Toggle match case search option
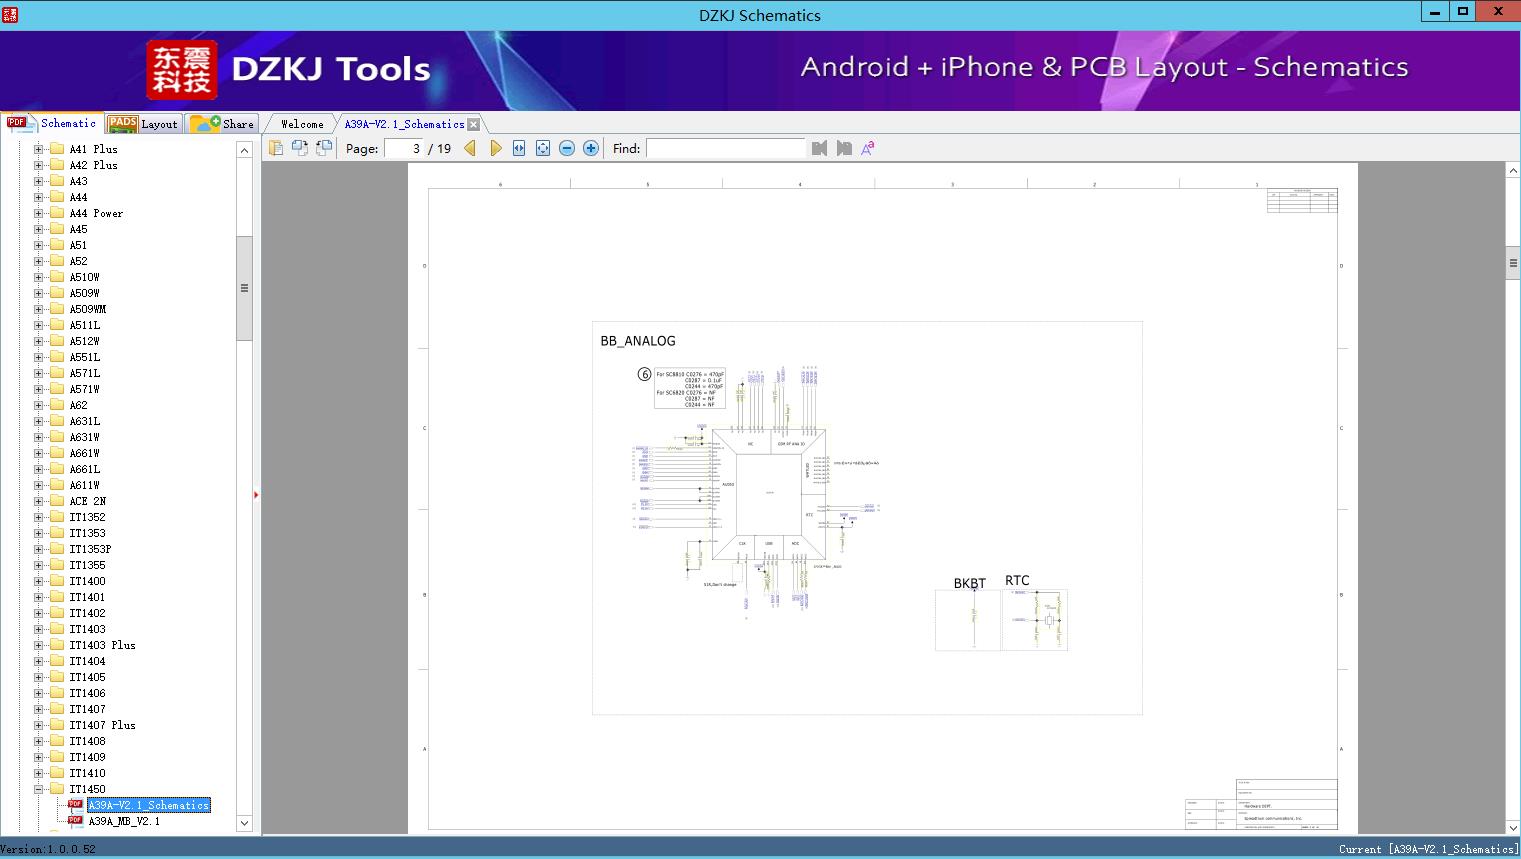 (868, 148)
